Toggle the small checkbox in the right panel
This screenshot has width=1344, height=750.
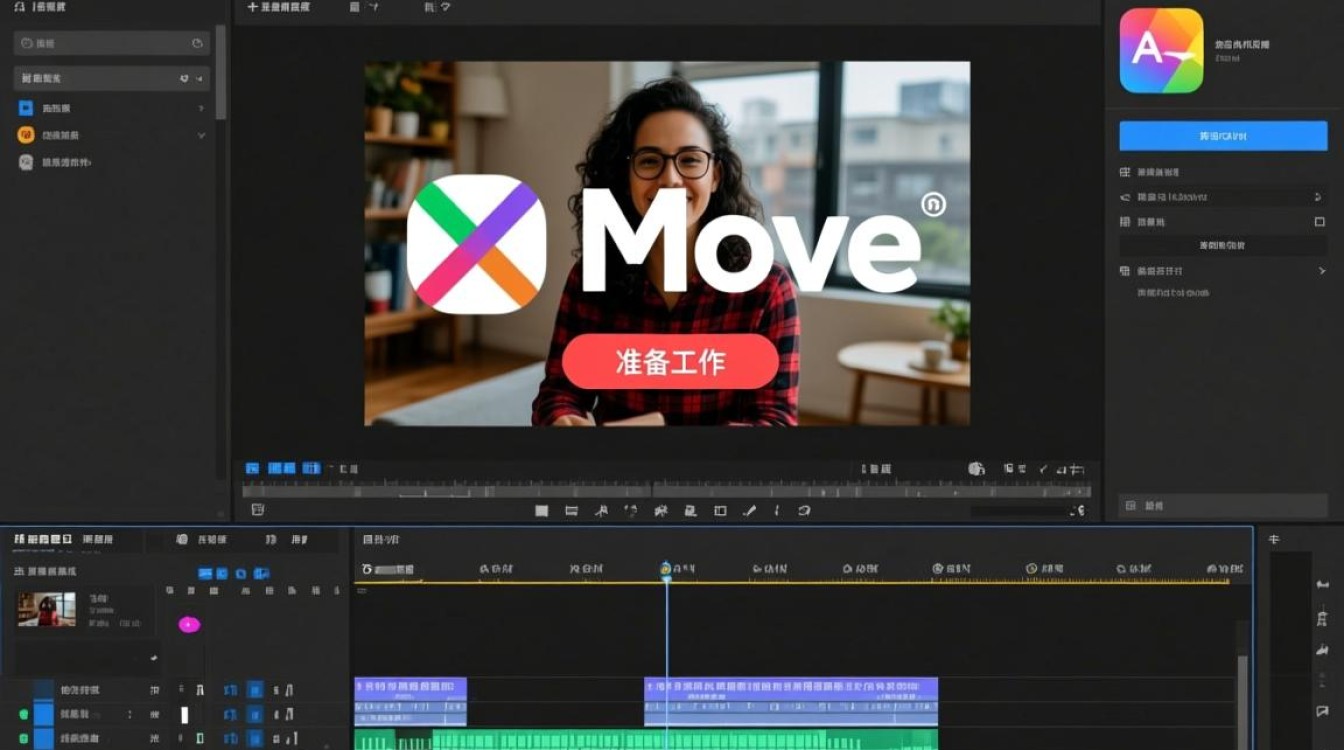pos(1319,222)
